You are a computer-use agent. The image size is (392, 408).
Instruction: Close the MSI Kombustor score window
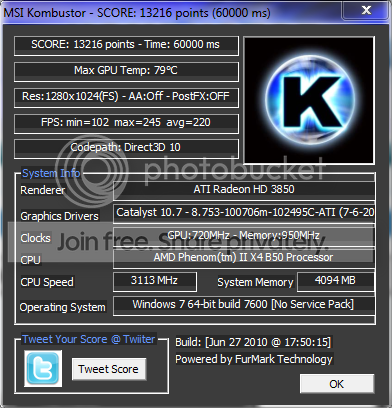[366, 10]
